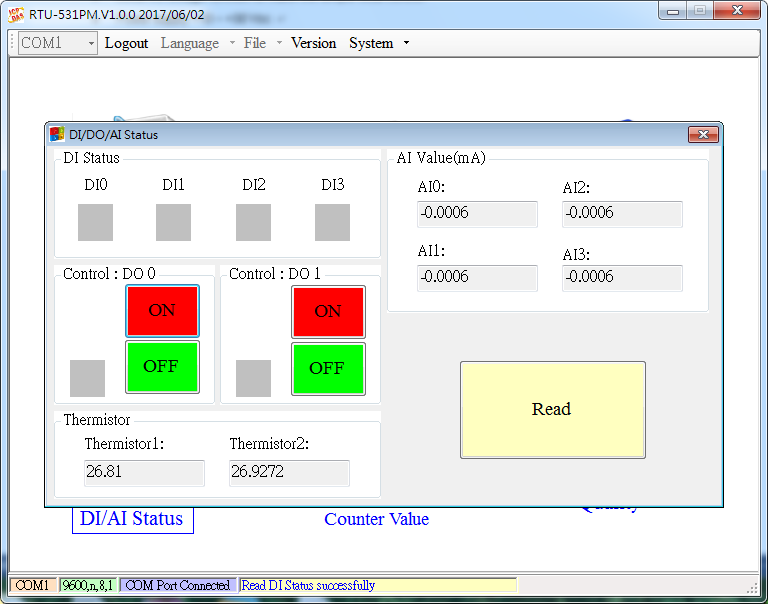Turn DO 0 ON with red button
768x604 pixels.
pos(162,311)
